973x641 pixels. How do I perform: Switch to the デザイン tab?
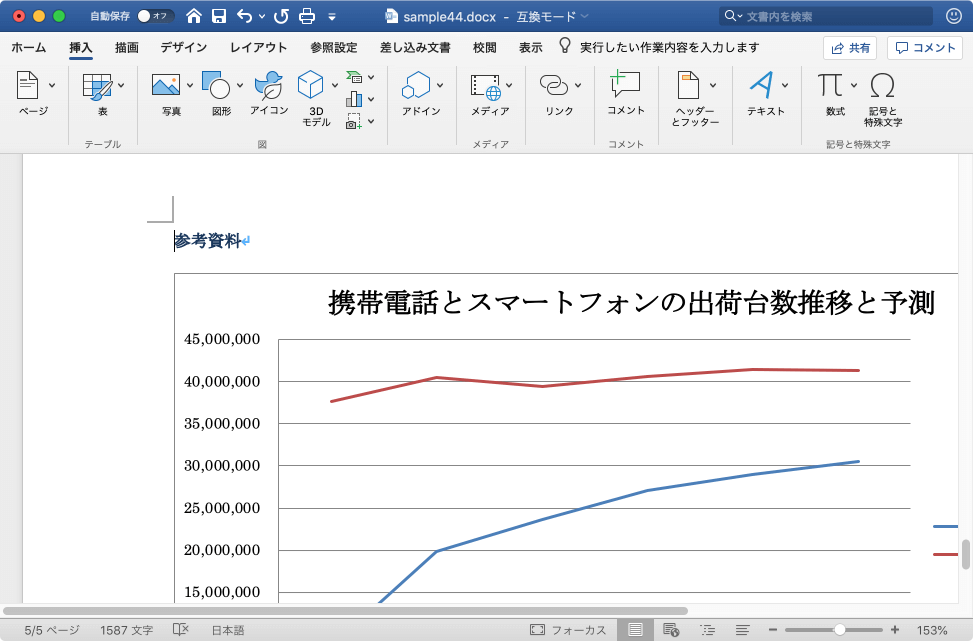pyautogui.click(x=184, y=48)
